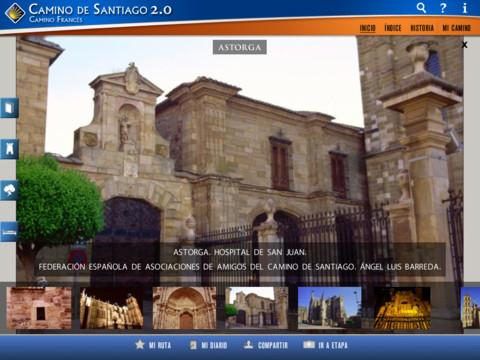Select the arched doorway thumbnail
This screenshot has height=360, width=480.
[x=184, y=308]
